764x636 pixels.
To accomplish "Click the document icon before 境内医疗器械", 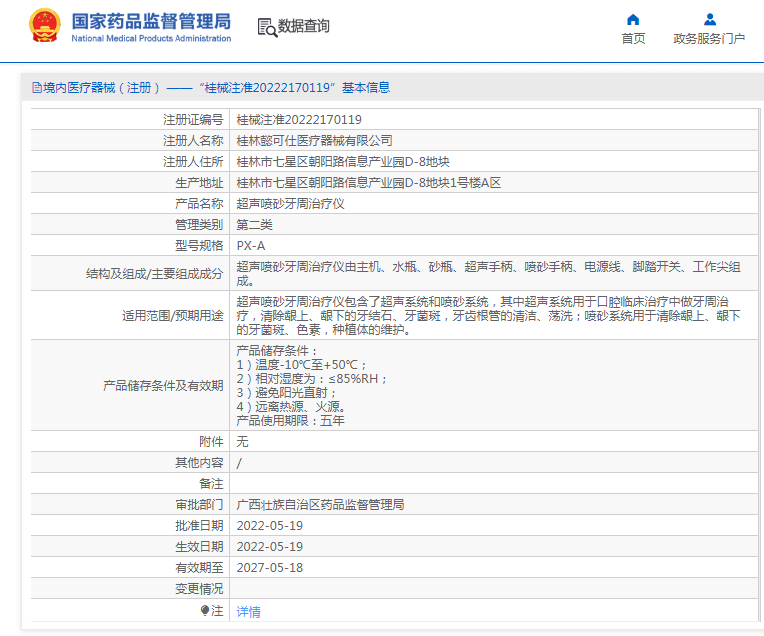I will click(x=37, y=88).
